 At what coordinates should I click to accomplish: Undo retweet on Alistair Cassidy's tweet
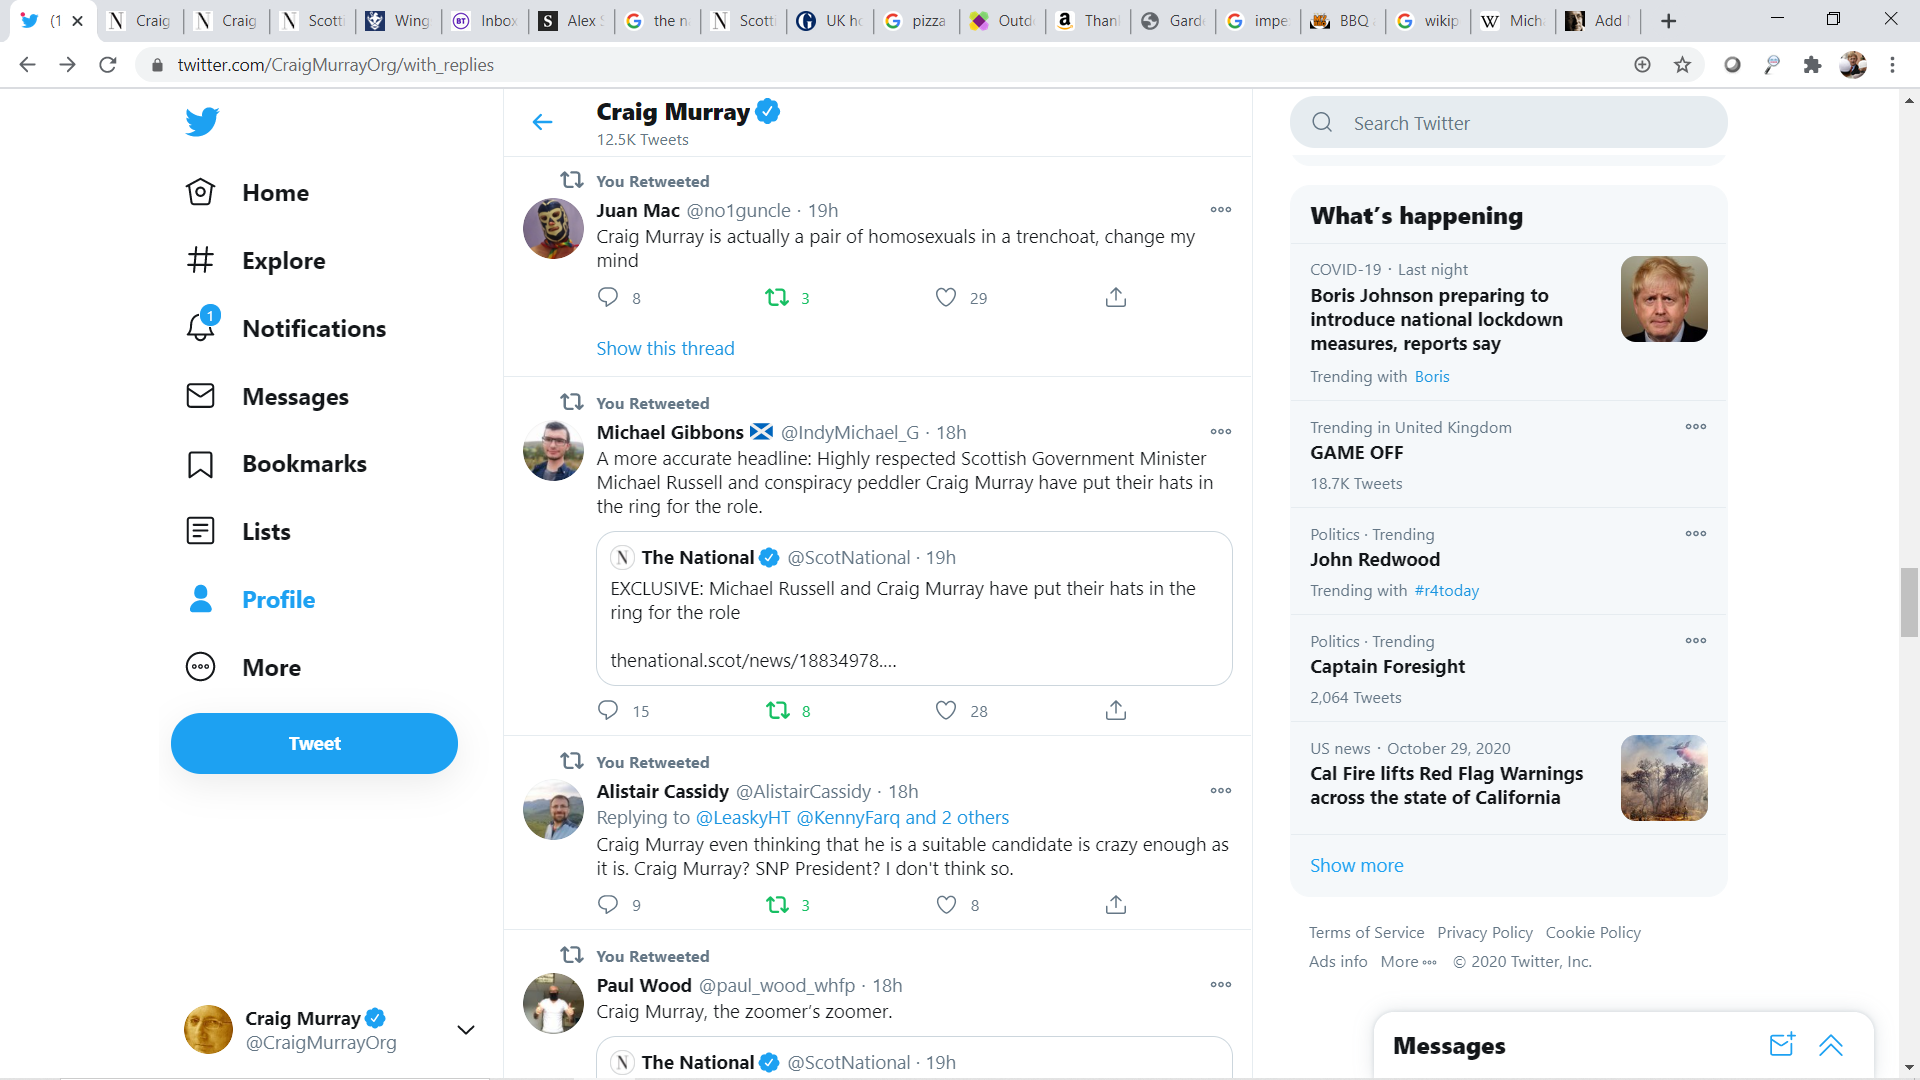[777, 904]
